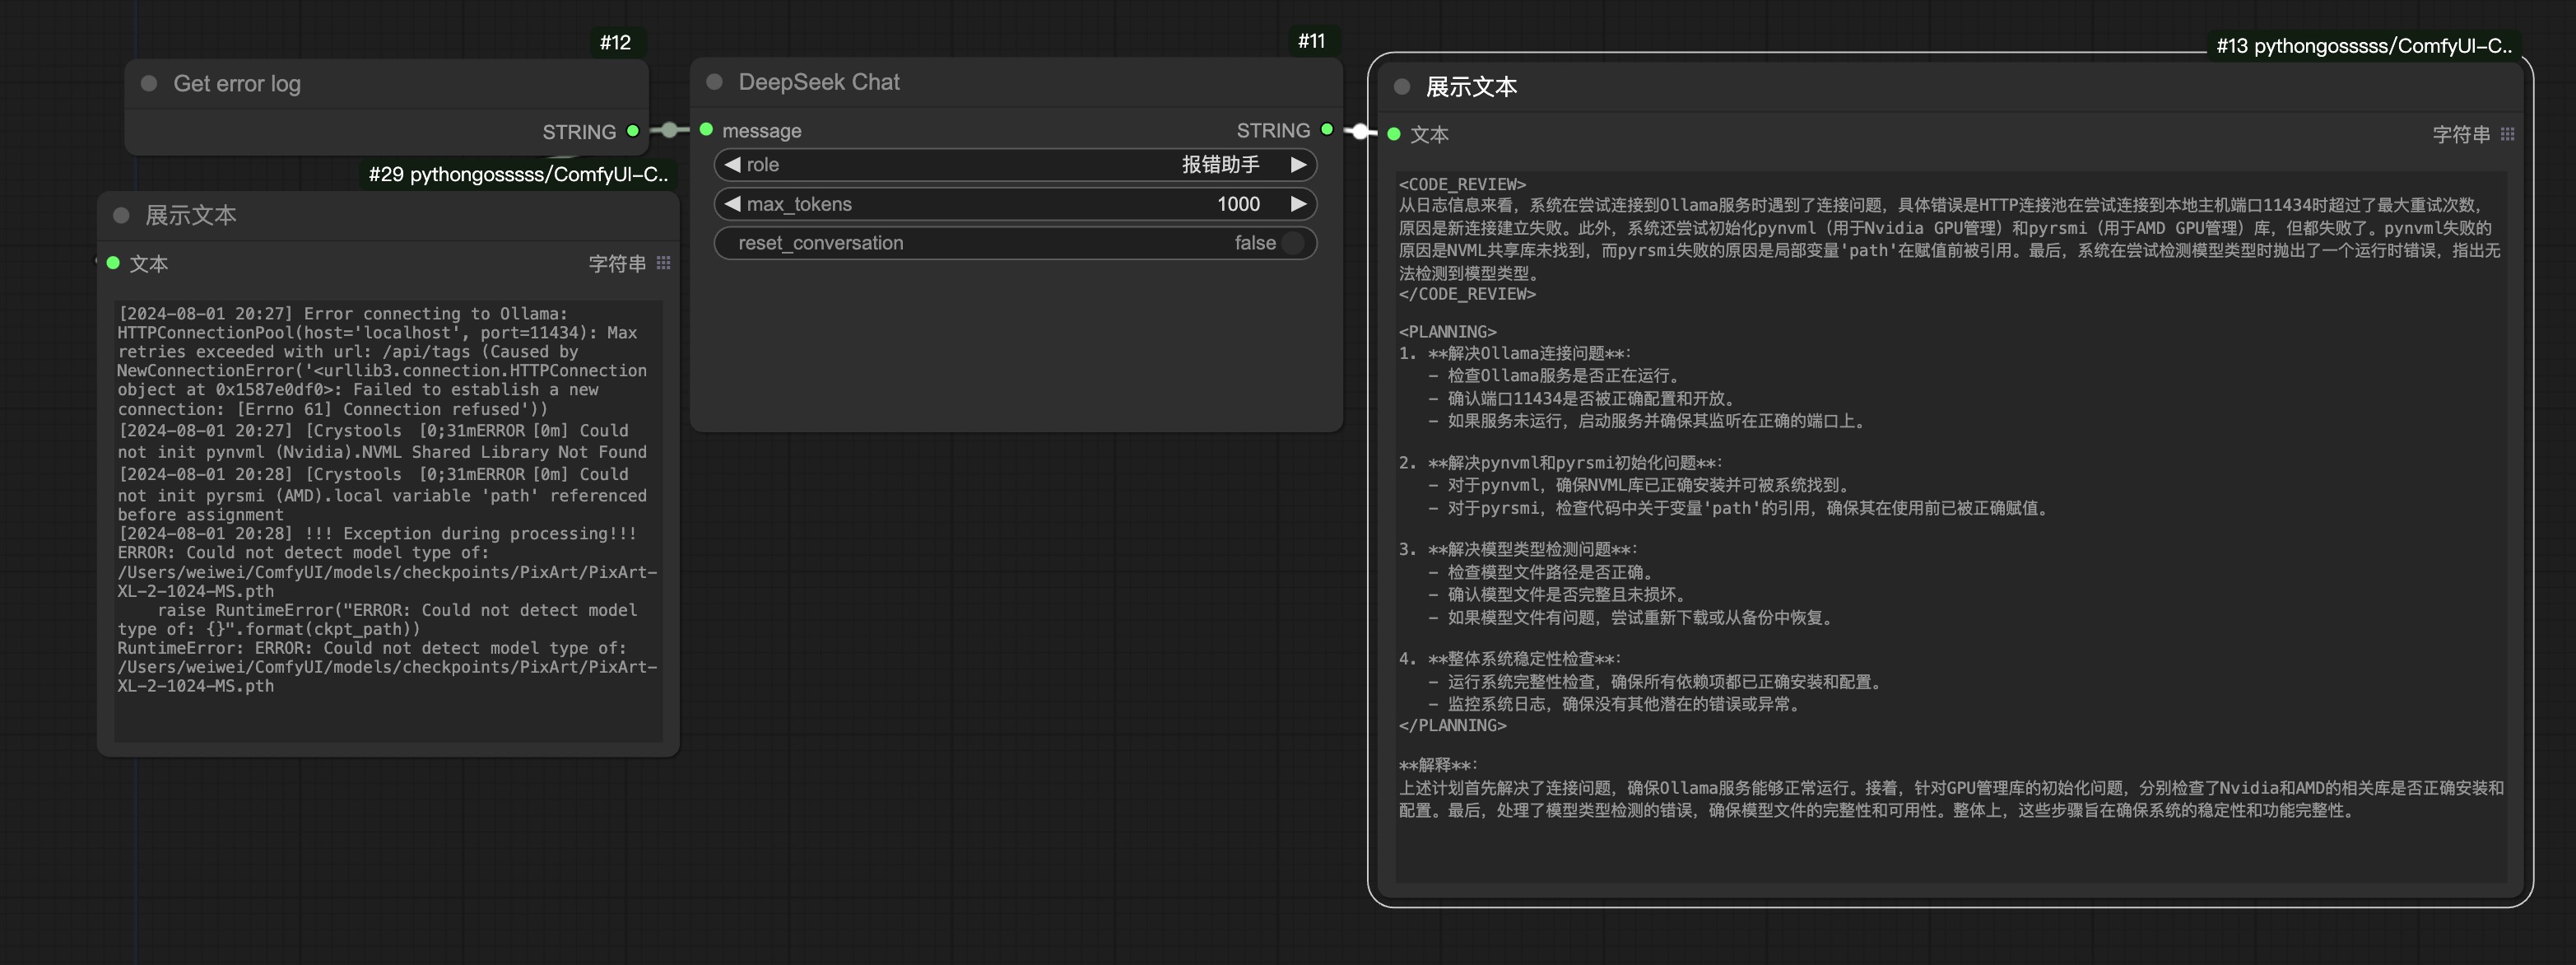Viewport: 2576px width, 965px height.
Task: Click the closing </CODE_REVIEW> tag line
Action: point(1467,294)
